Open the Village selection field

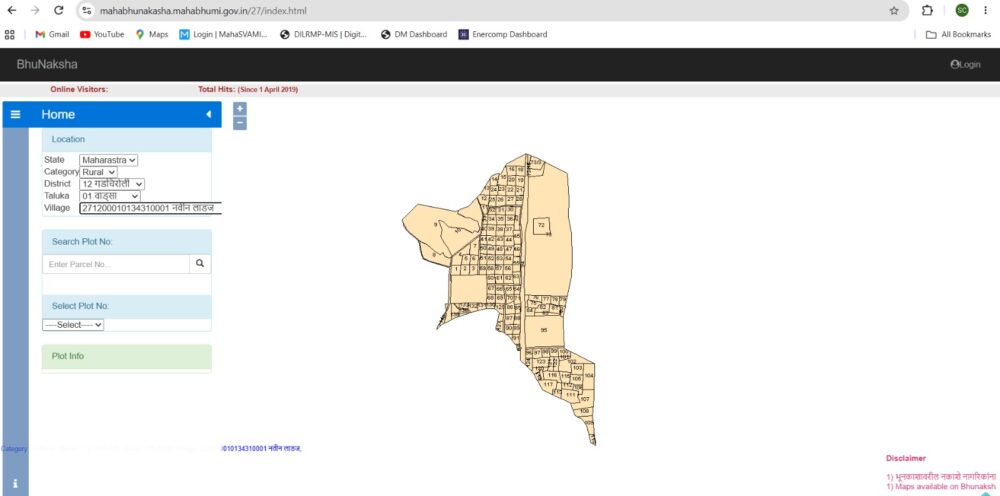pos(151,208)
